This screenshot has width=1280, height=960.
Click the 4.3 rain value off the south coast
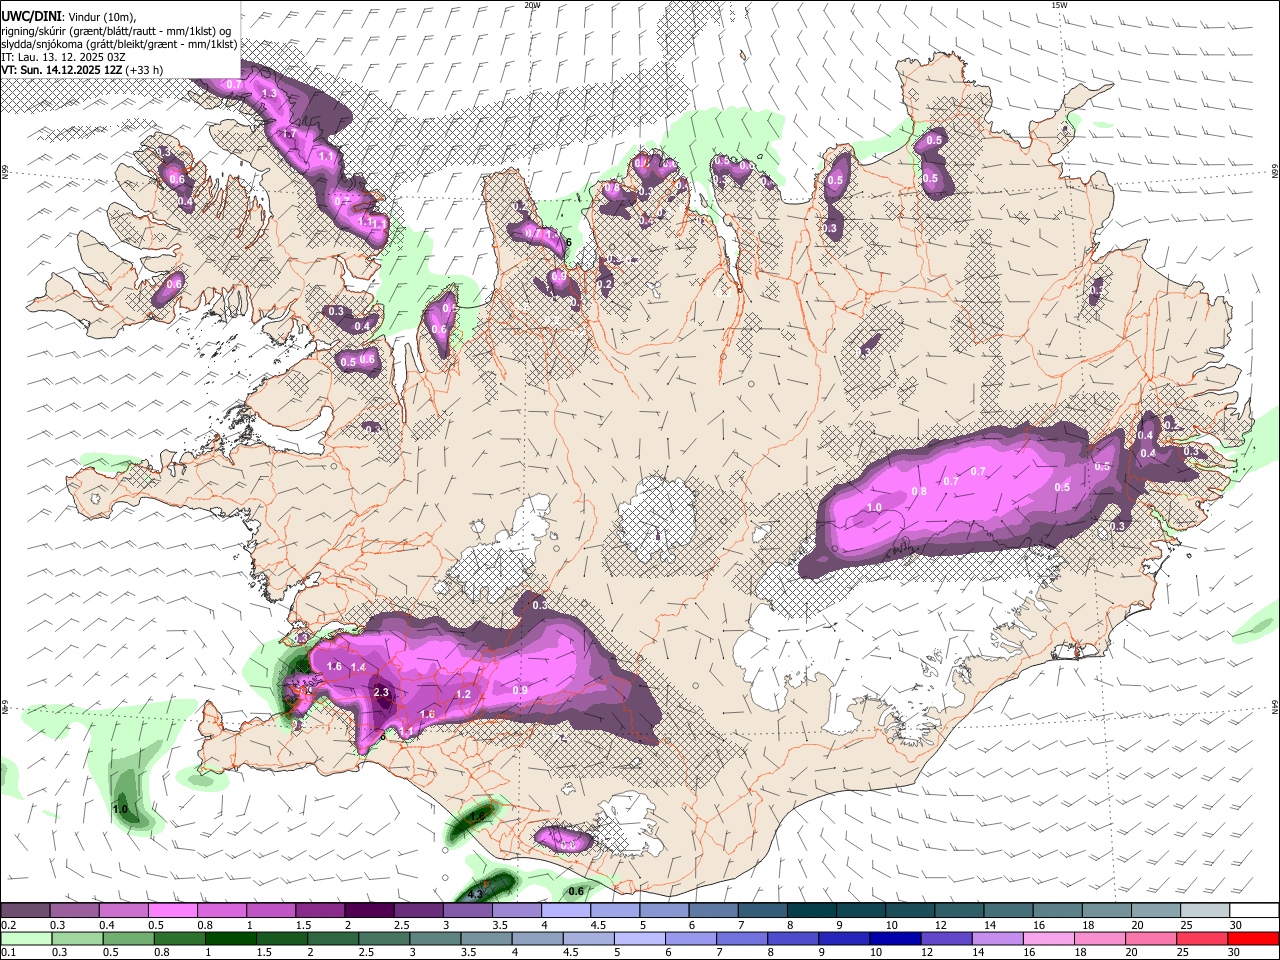[x=475, y=893]
